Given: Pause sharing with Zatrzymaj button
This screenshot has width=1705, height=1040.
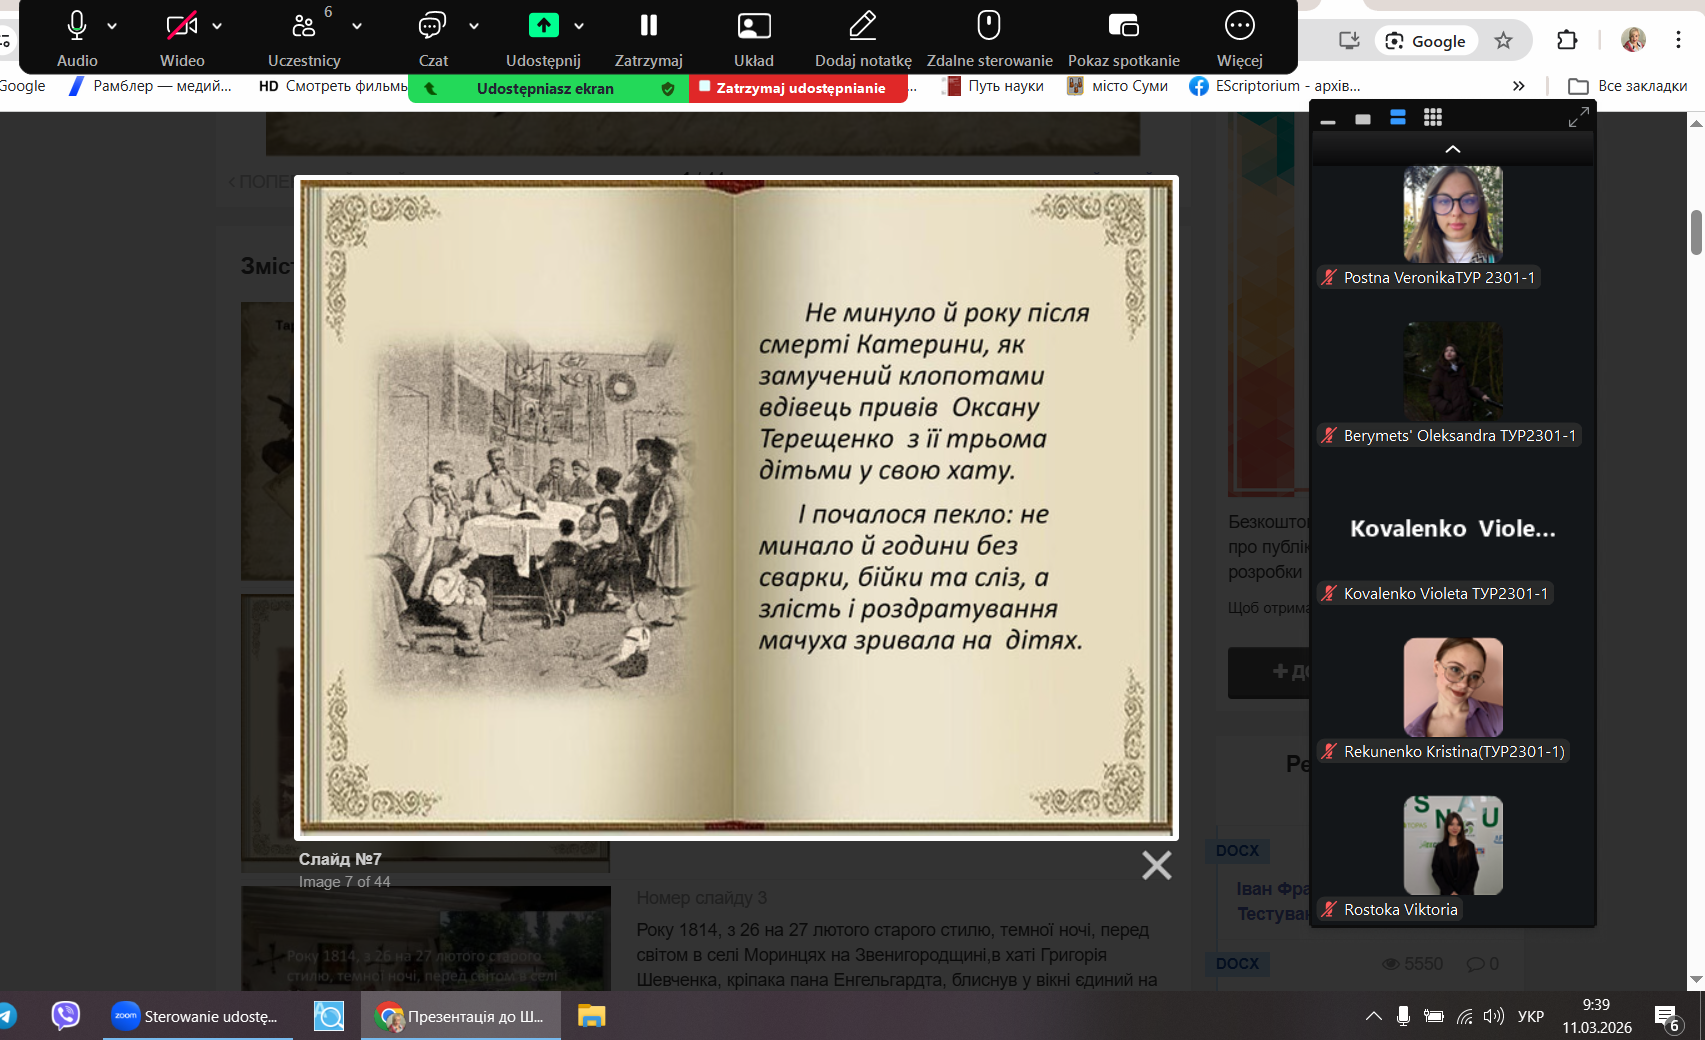Looking at the screenshot, I should [x=648, y=37].
